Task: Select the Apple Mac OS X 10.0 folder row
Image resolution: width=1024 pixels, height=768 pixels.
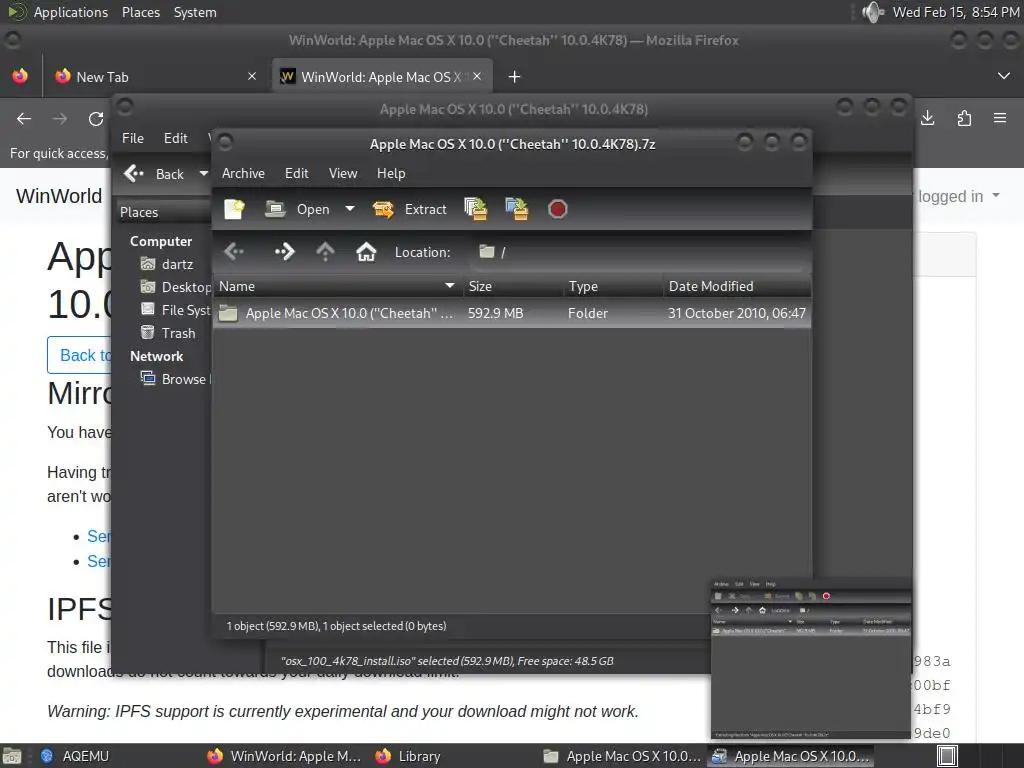Action: [x=512, y=313]
